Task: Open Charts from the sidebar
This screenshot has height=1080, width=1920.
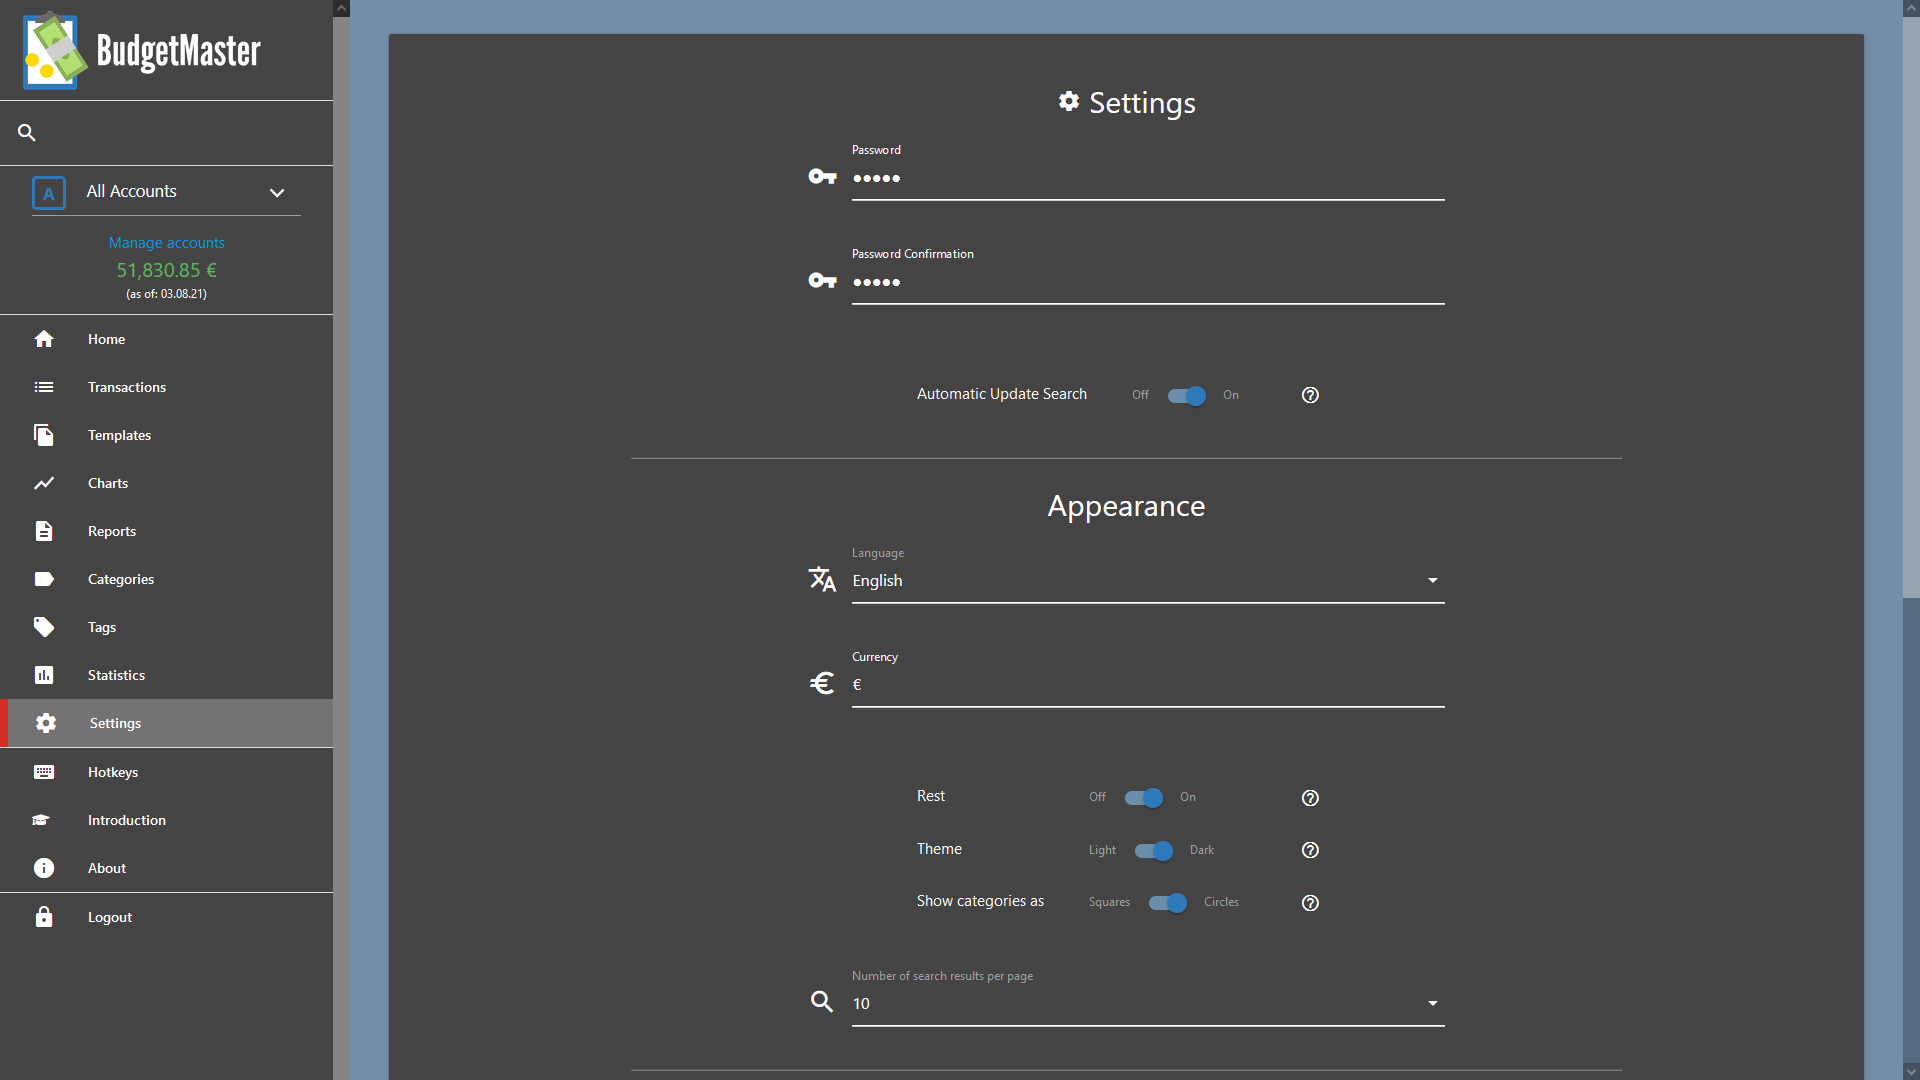Action: pyautogui.click(x=166, y=483)
